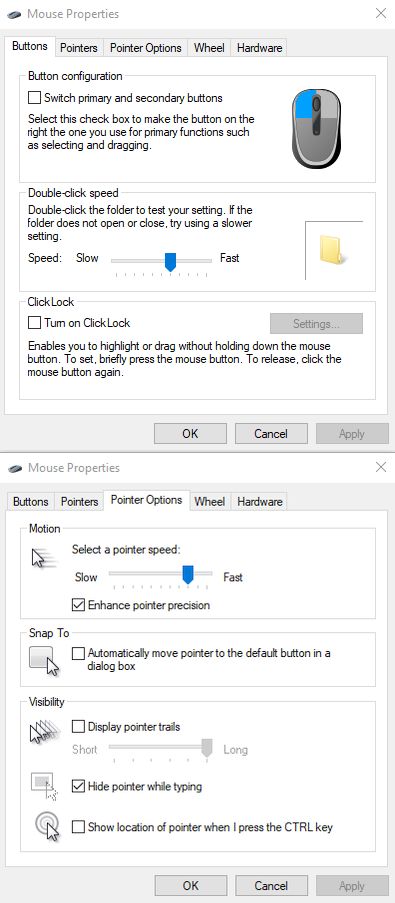Enable Show location of pointer with CTRL
The image size is (395, 903).
coord(78,827)
